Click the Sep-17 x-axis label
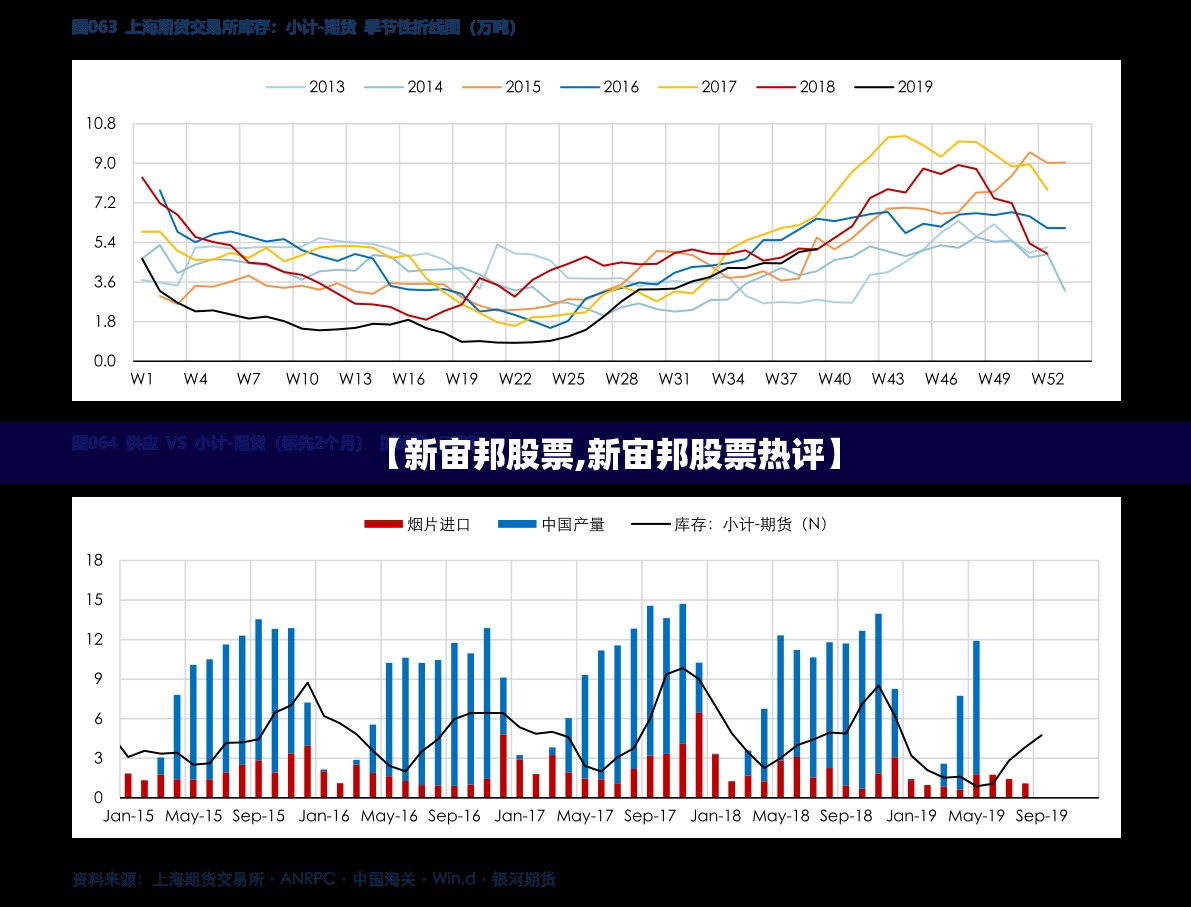Viewport: 1191px width, 907px height. [x=650, y=816]
